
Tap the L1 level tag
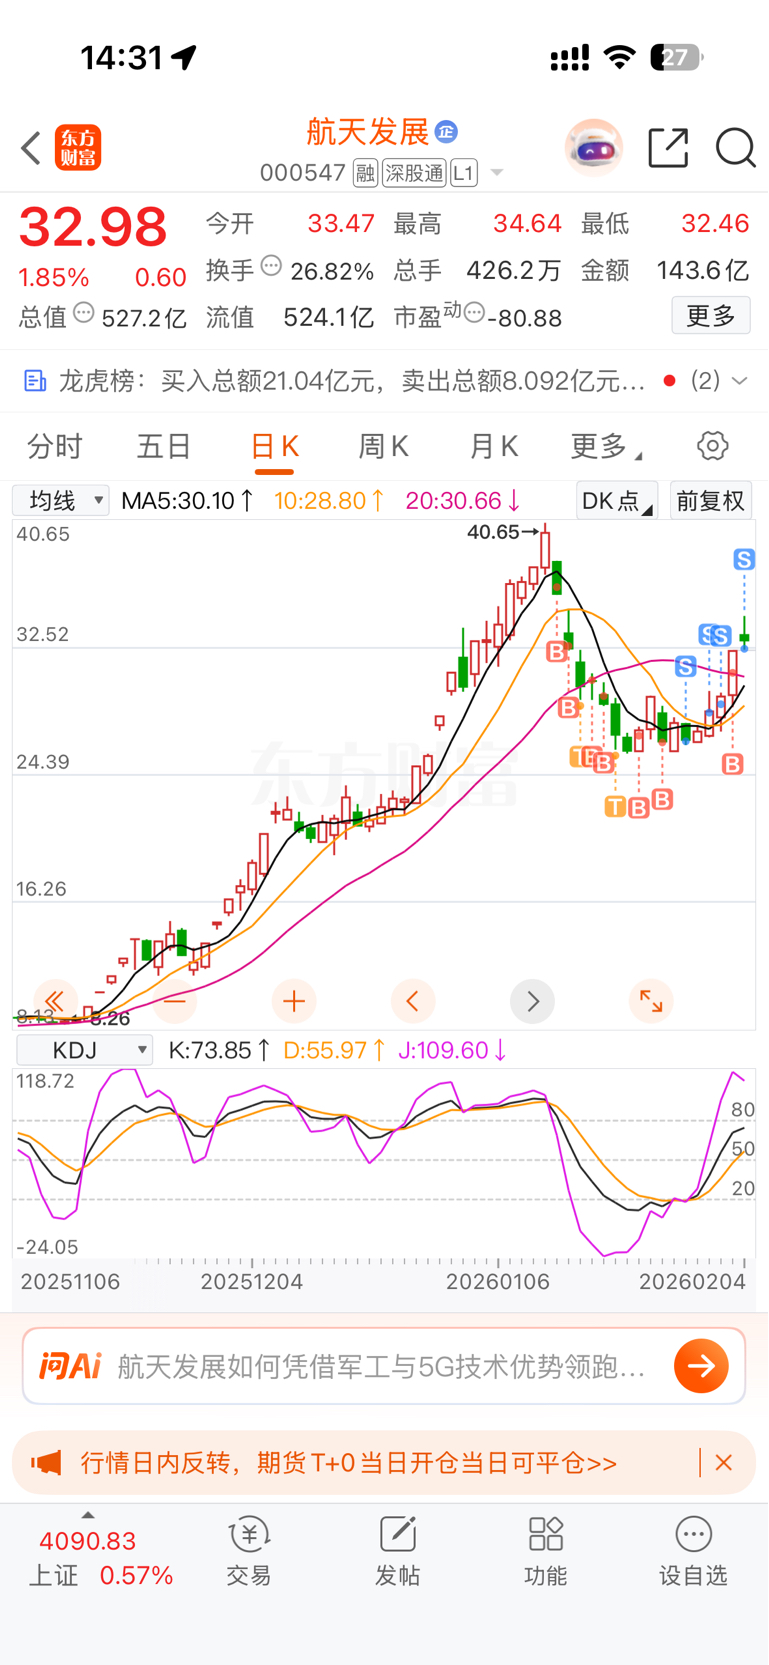point(463,173)
